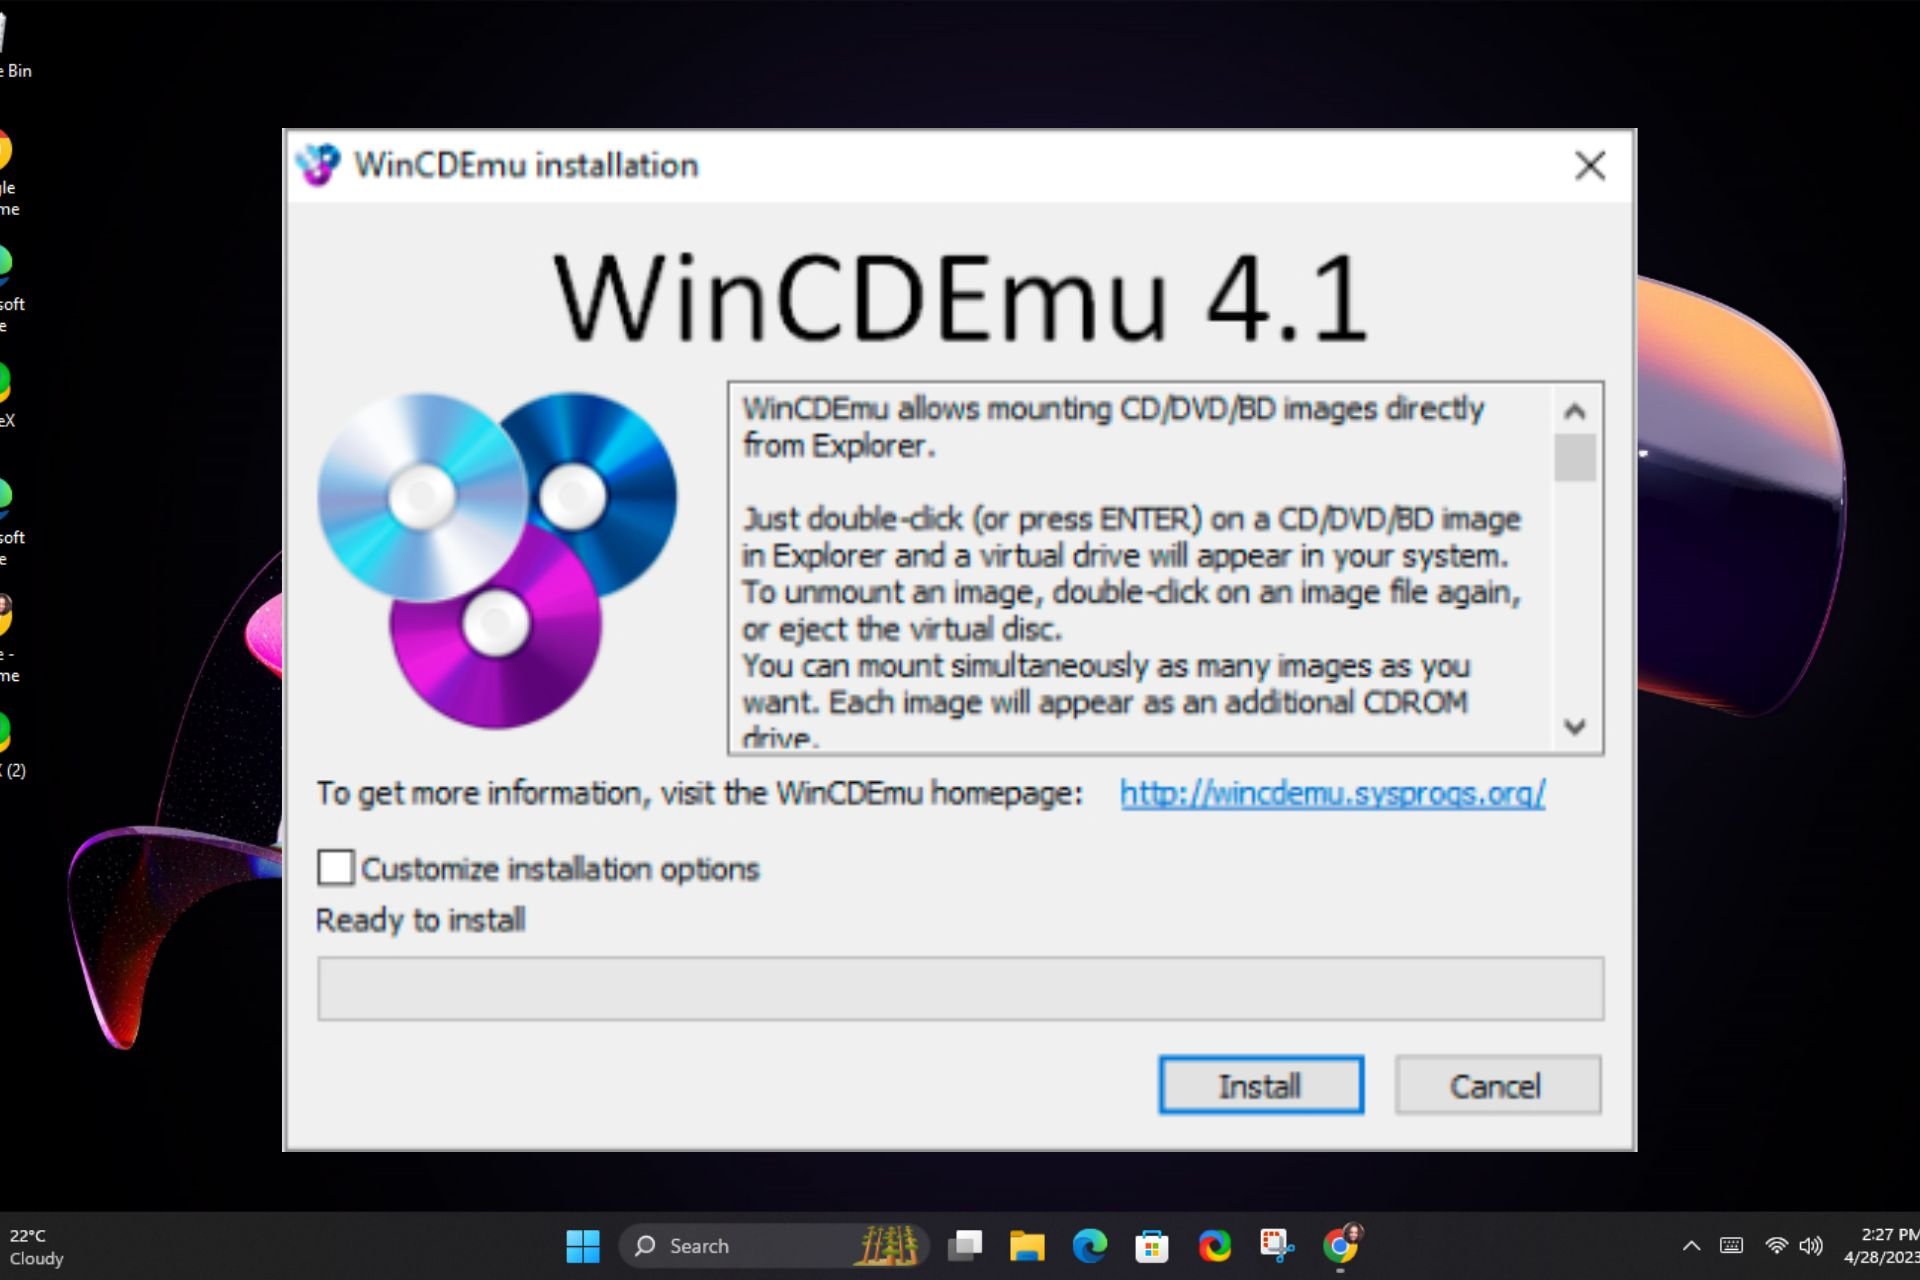The image size is (1920, 1280).
Task: Close the WinCDEmu installation dialog
Action: (1590, 165)
